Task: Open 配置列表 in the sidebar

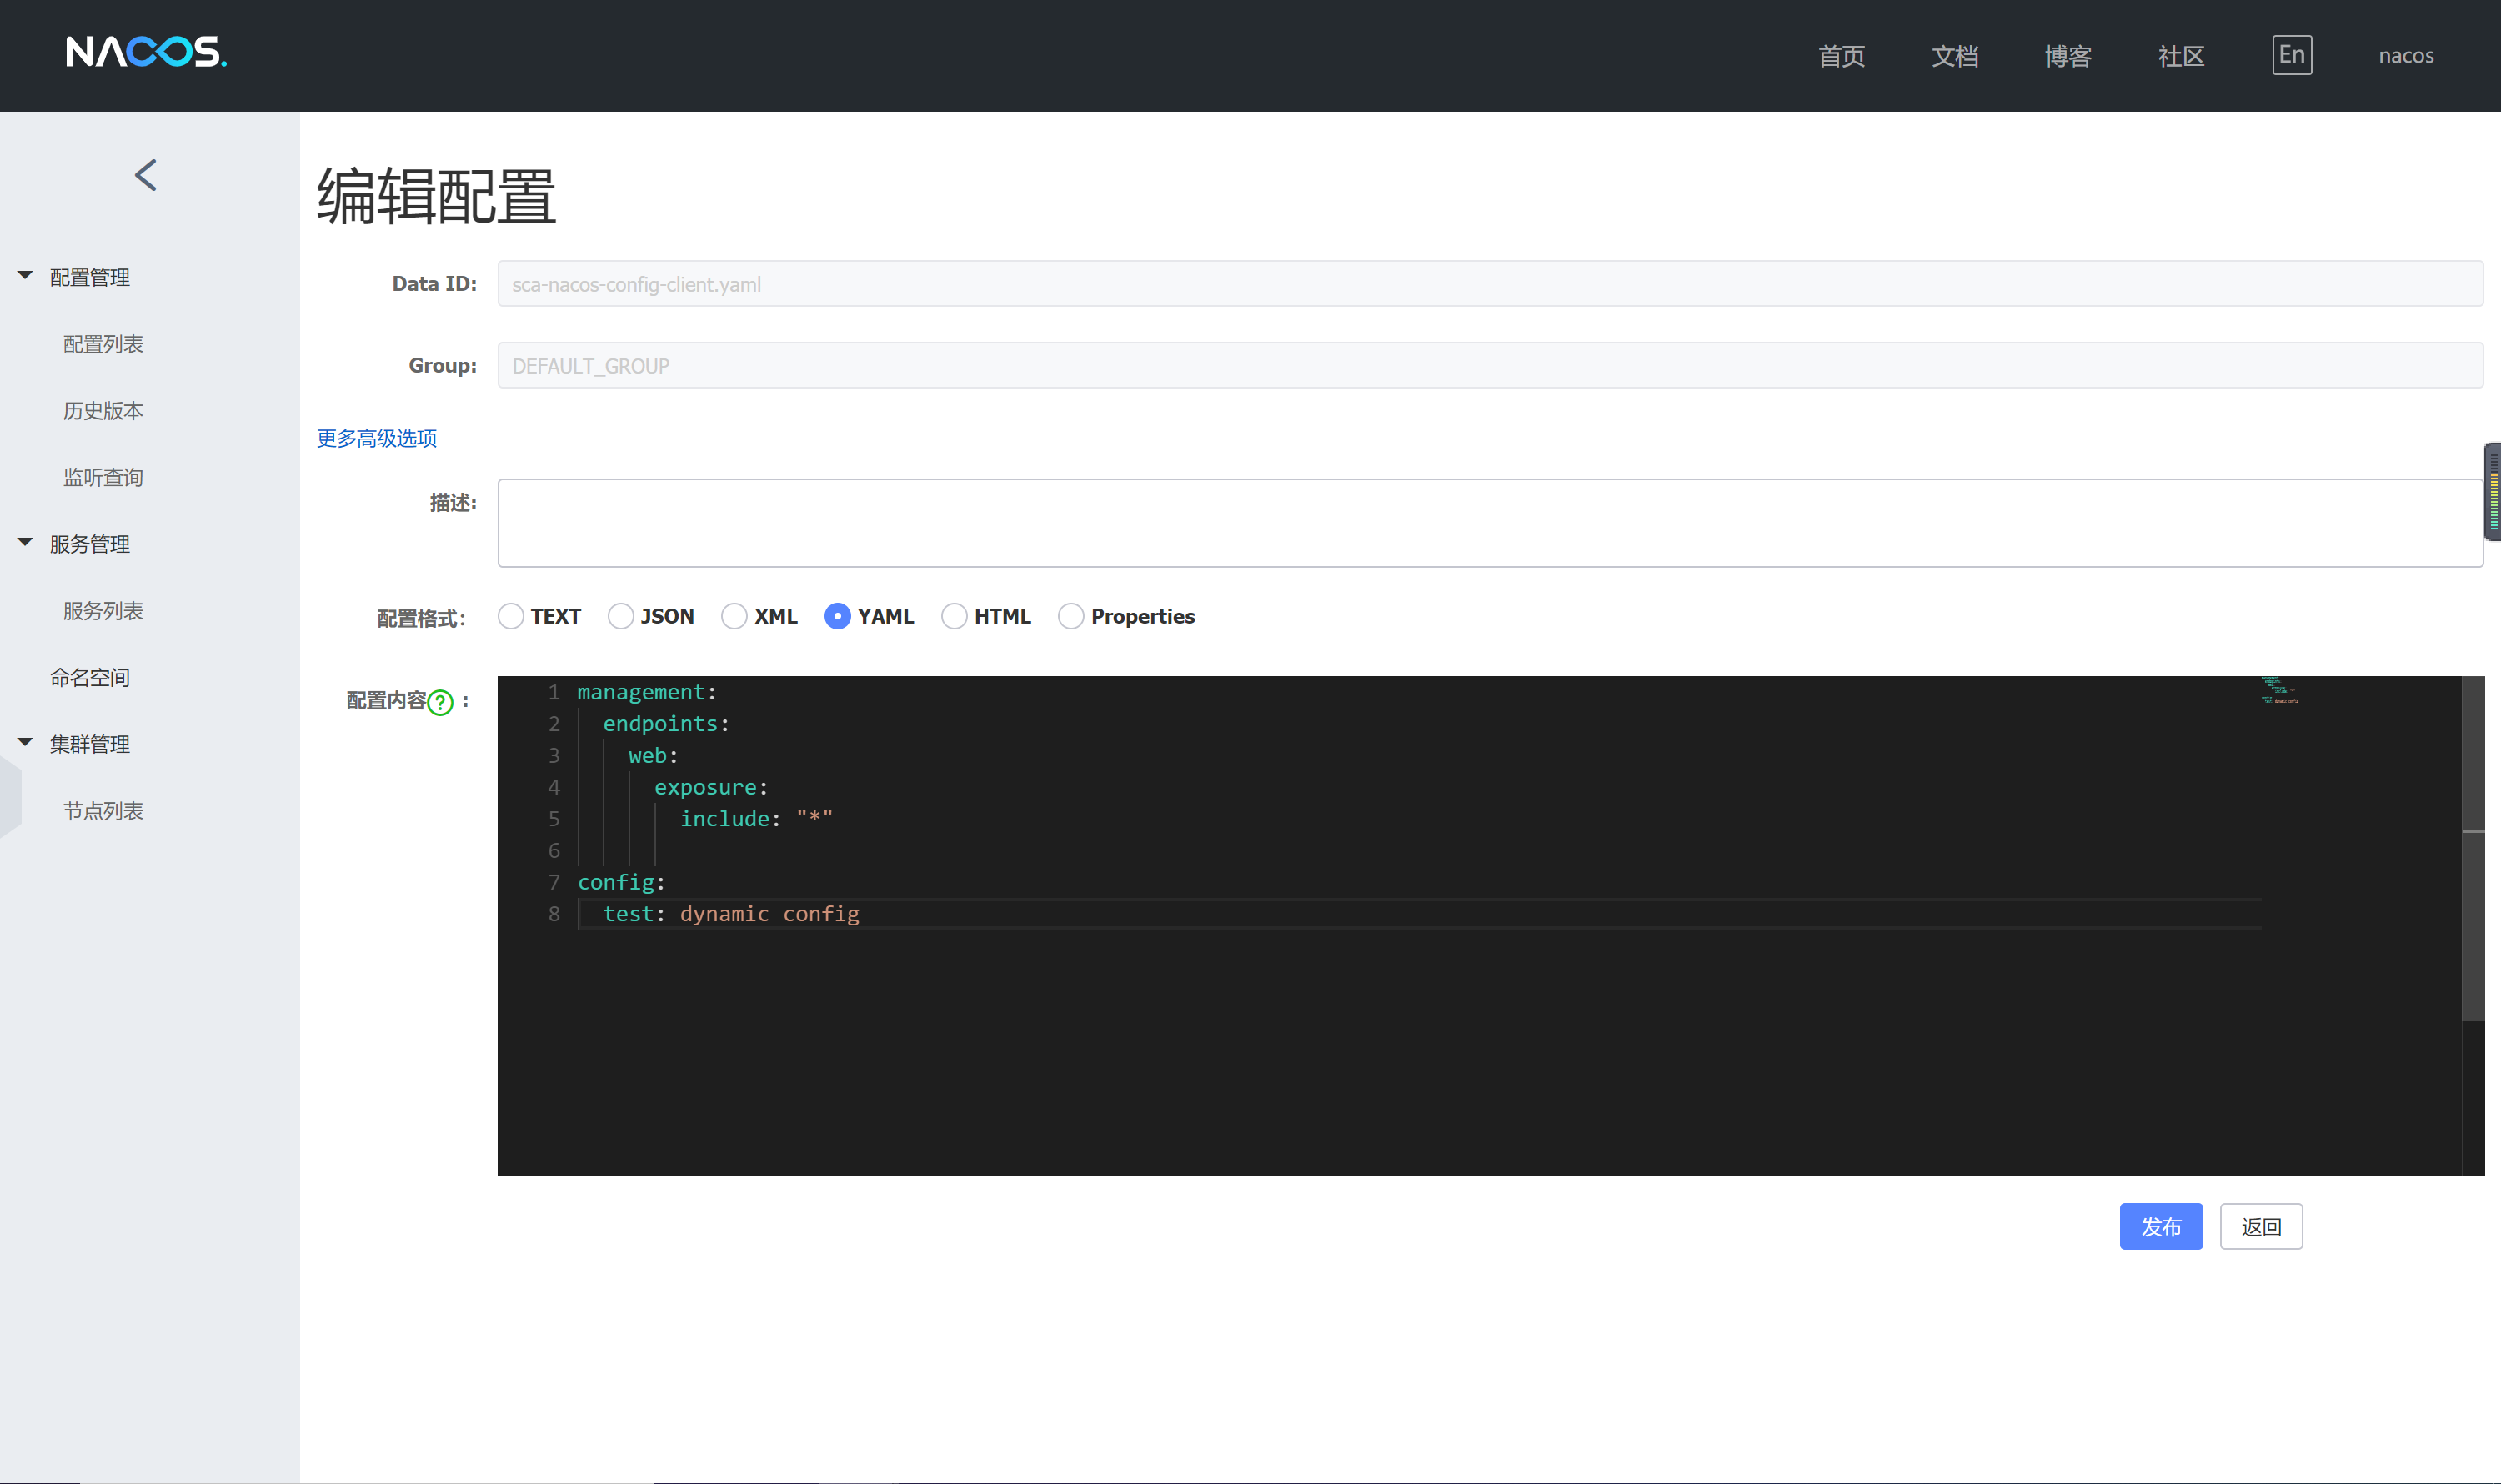Action: point(103,344)
